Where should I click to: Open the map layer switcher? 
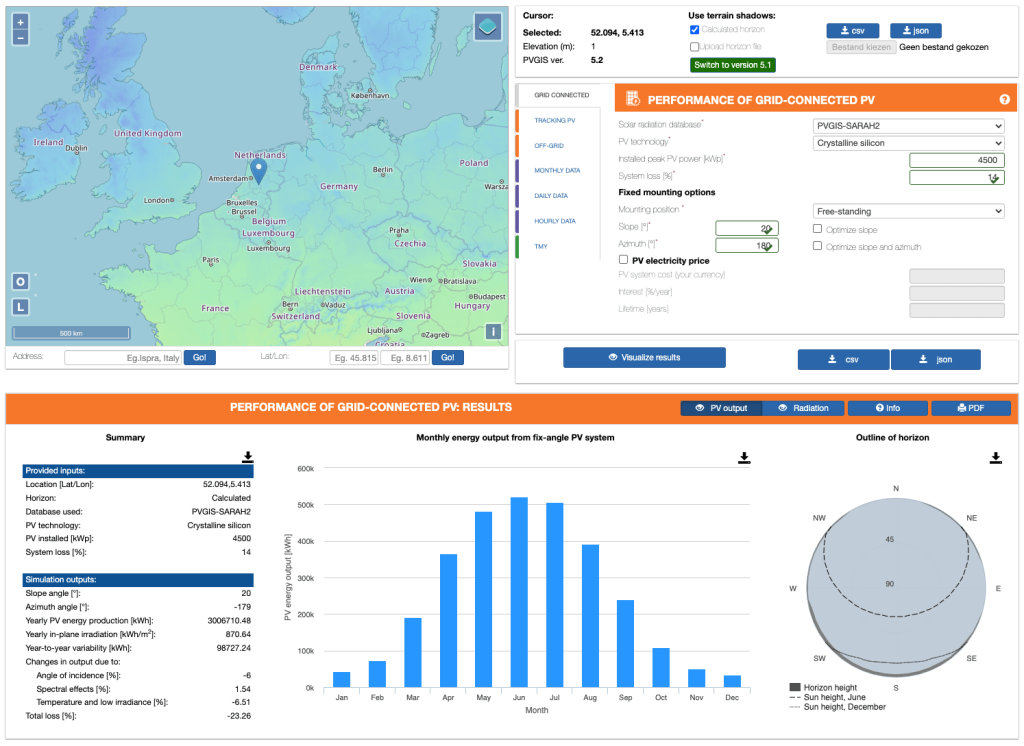(487, 26)
